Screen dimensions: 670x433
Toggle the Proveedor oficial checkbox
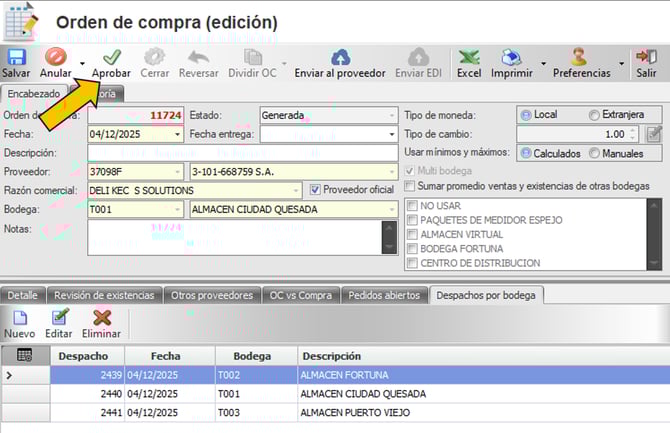[x=316, y=190]
